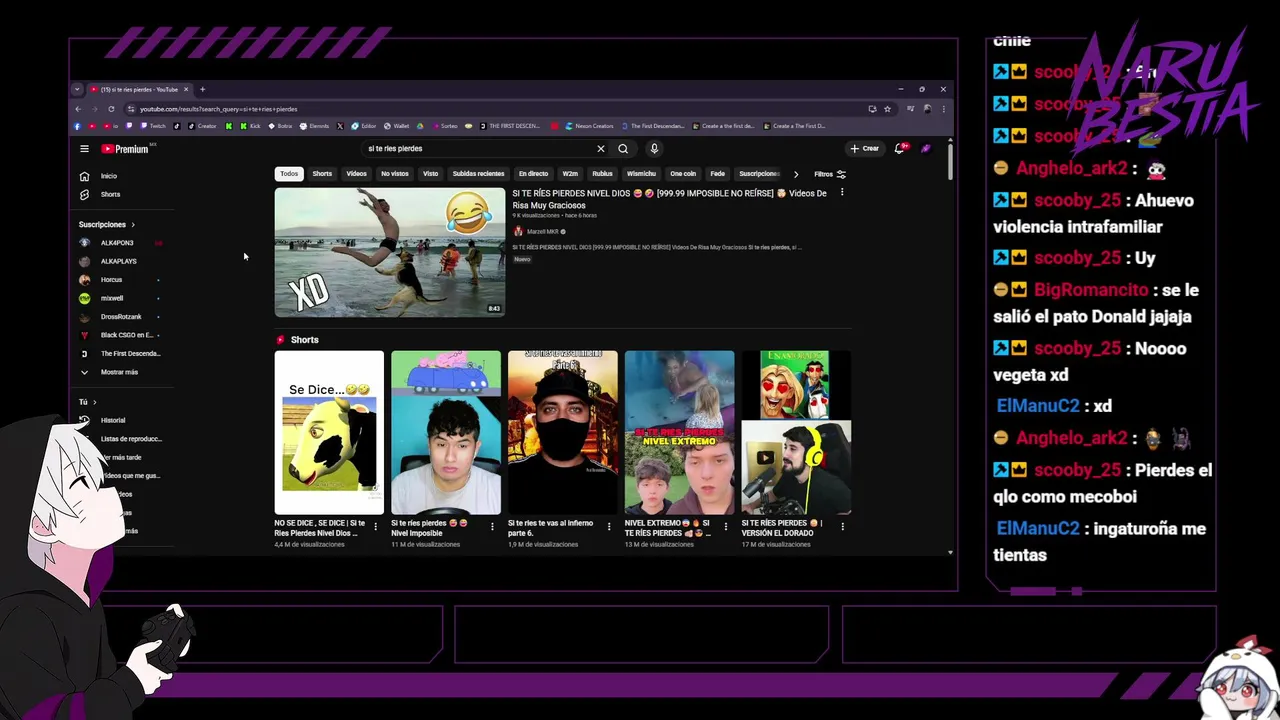Screen dimensions: 1280x720
Task: Expand the Tú section arrow
Action: click(94, 402)
